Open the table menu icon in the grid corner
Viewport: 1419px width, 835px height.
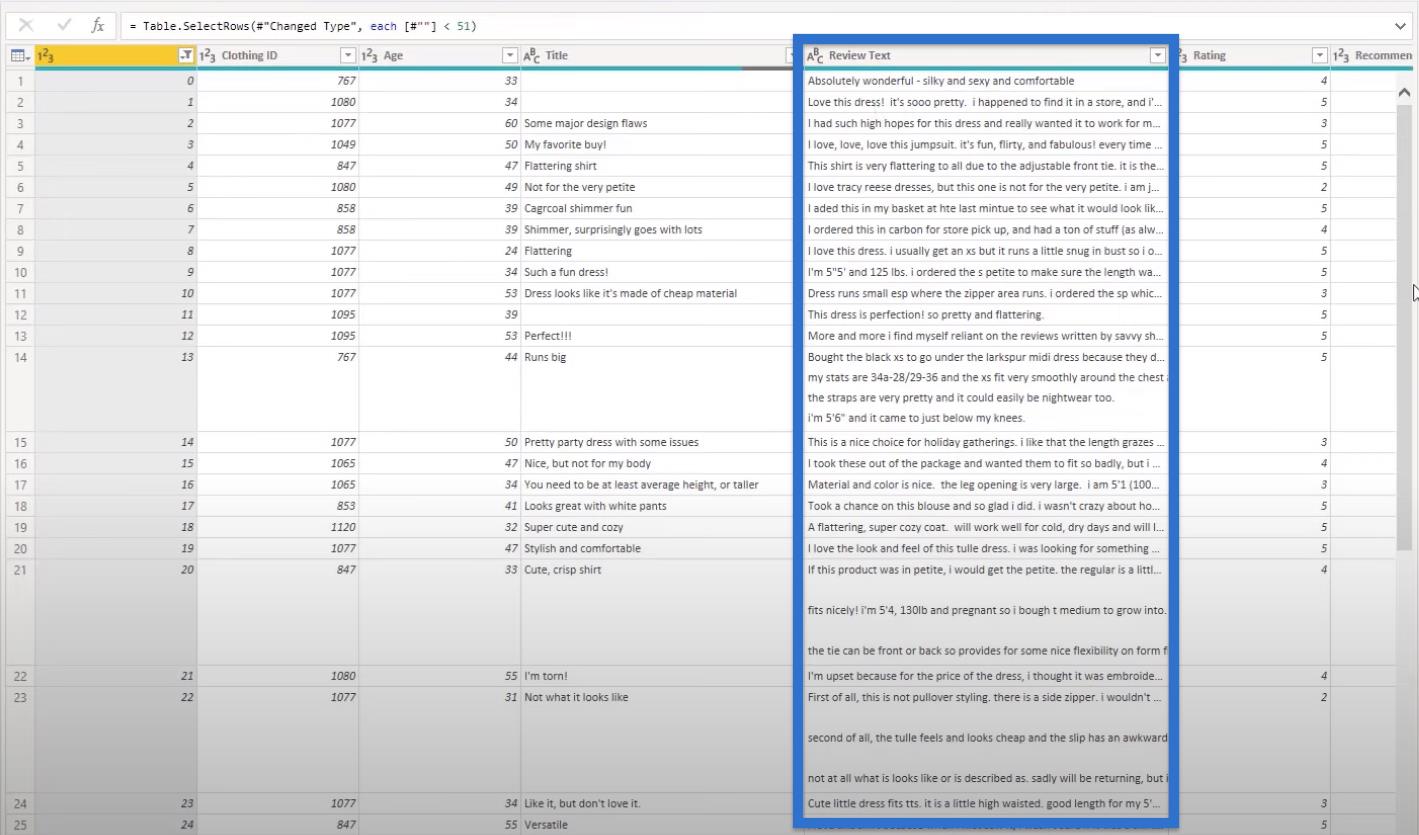click(x=20, y=56)
